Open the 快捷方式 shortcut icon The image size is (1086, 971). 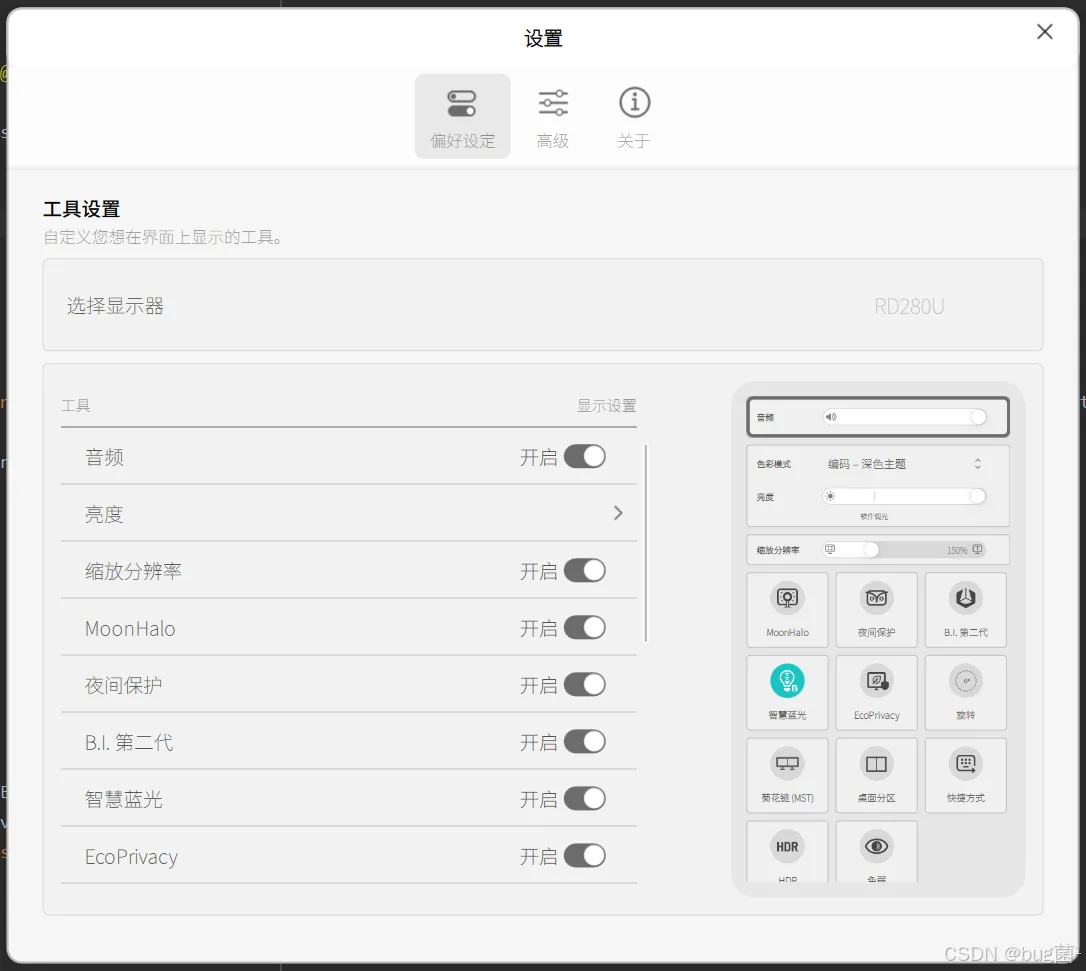click(x=965, y=763)
